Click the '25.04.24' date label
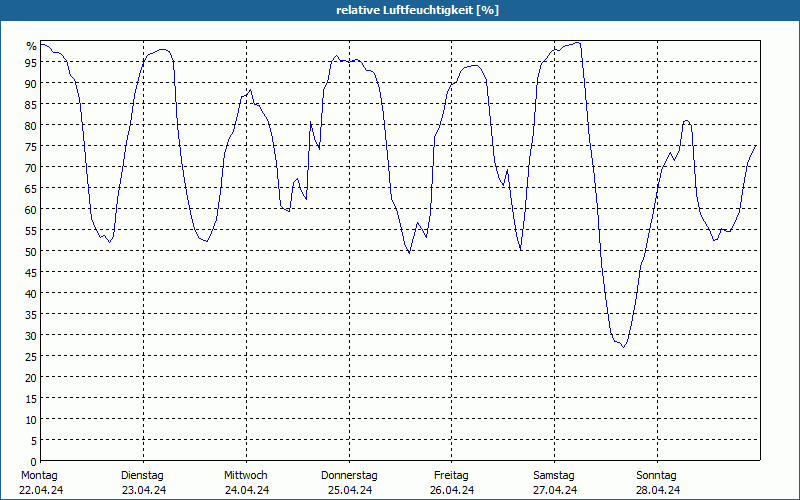 tap(349, 490)
